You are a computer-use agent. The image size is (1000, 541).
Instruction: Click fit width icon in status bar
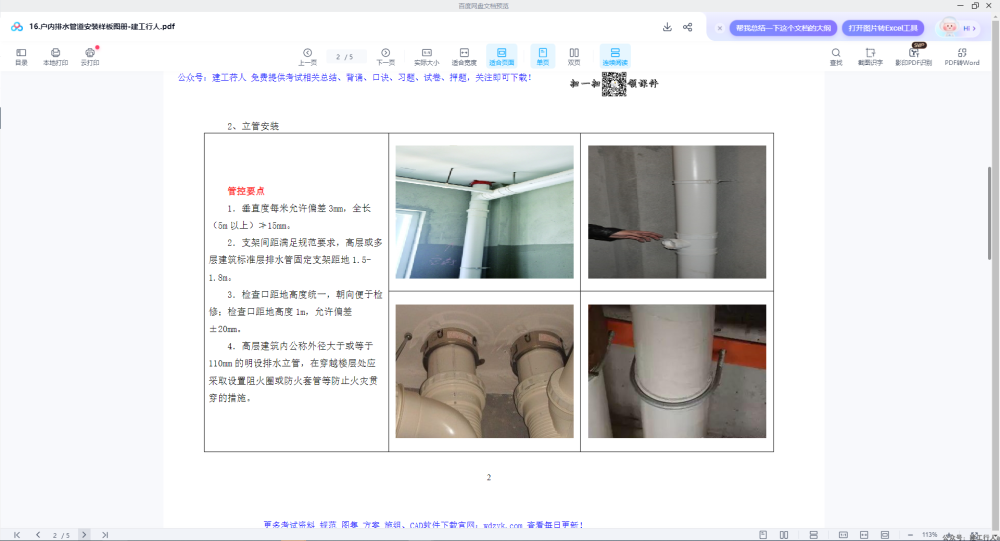coord(864,535)
